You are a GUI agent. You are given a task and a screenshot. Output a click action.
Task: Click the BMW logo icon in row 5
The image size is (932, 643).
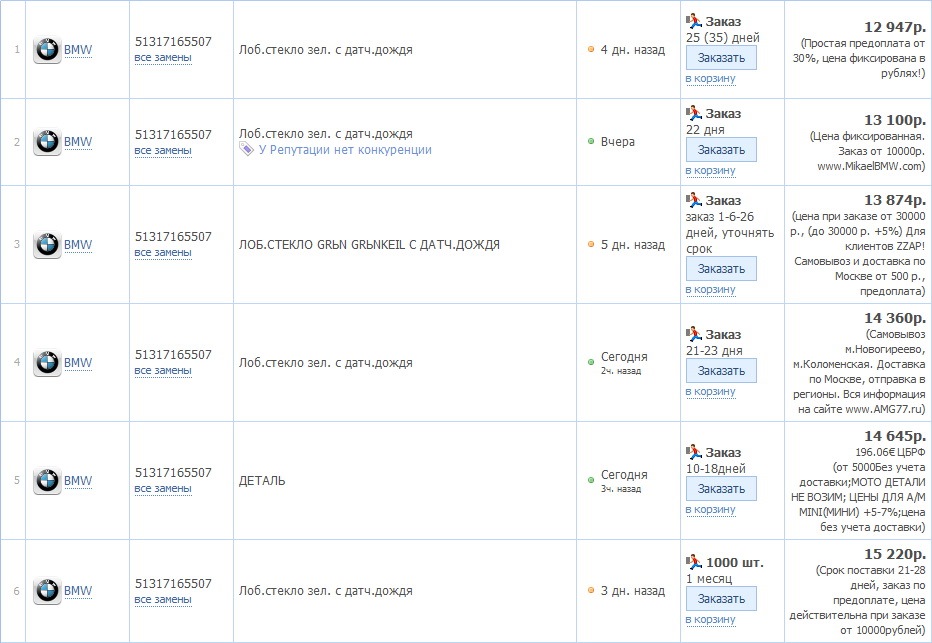pyautogui.click(x=47, y=481)
